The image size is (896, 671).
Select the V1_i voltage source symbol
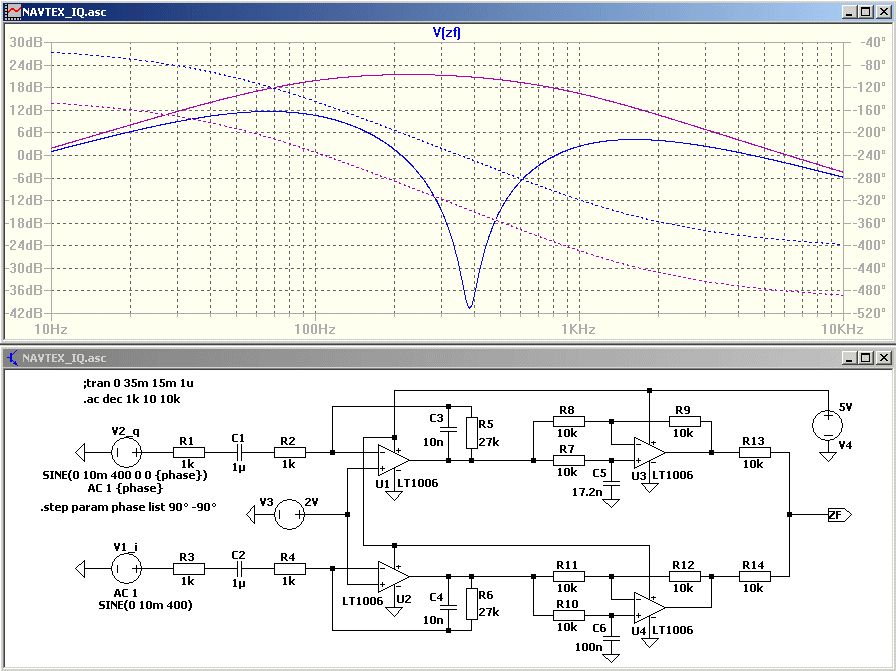click(x=126, y=569)
